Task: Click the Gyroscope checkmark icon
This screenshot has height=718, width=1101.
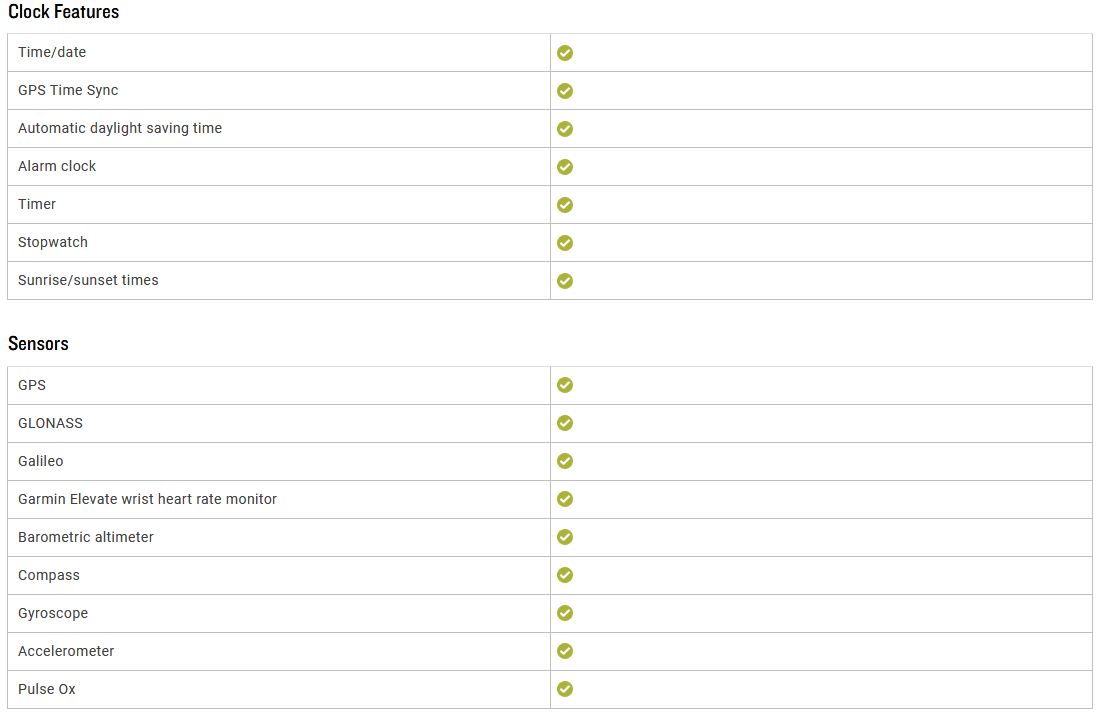Action: tap(565, 612)
